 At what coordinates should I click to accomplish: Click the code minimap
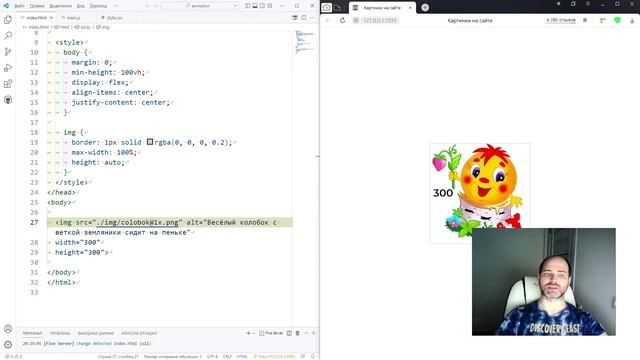click(305, 42)
